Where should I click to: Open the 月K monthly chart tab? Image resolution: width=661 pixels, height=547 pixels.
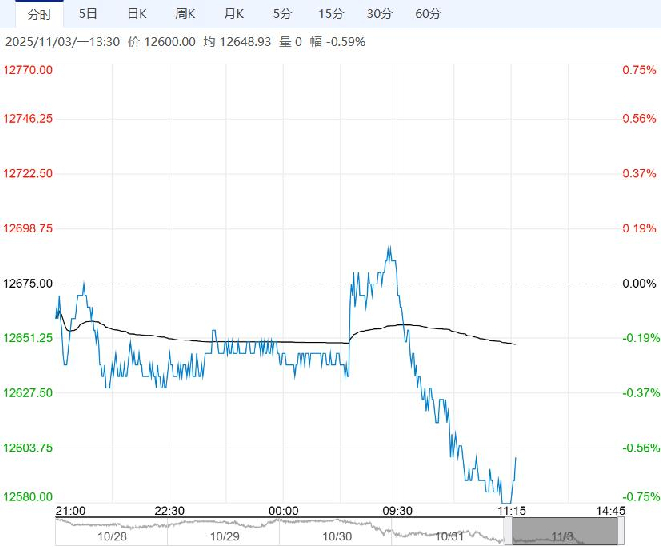tap(234, 14)
